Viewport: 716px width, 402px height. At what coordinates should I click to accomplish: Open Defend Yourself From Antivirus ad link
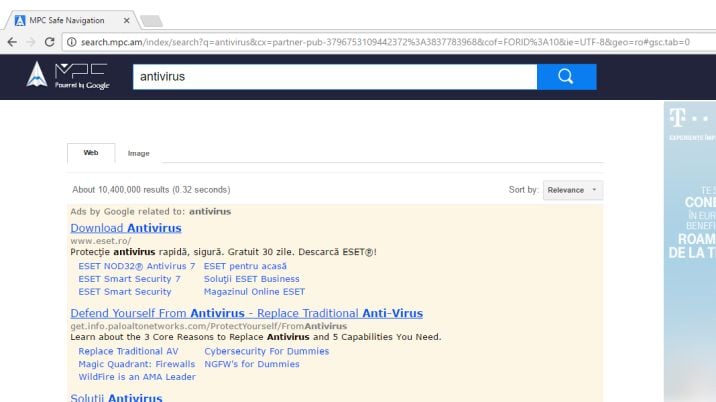247,313
